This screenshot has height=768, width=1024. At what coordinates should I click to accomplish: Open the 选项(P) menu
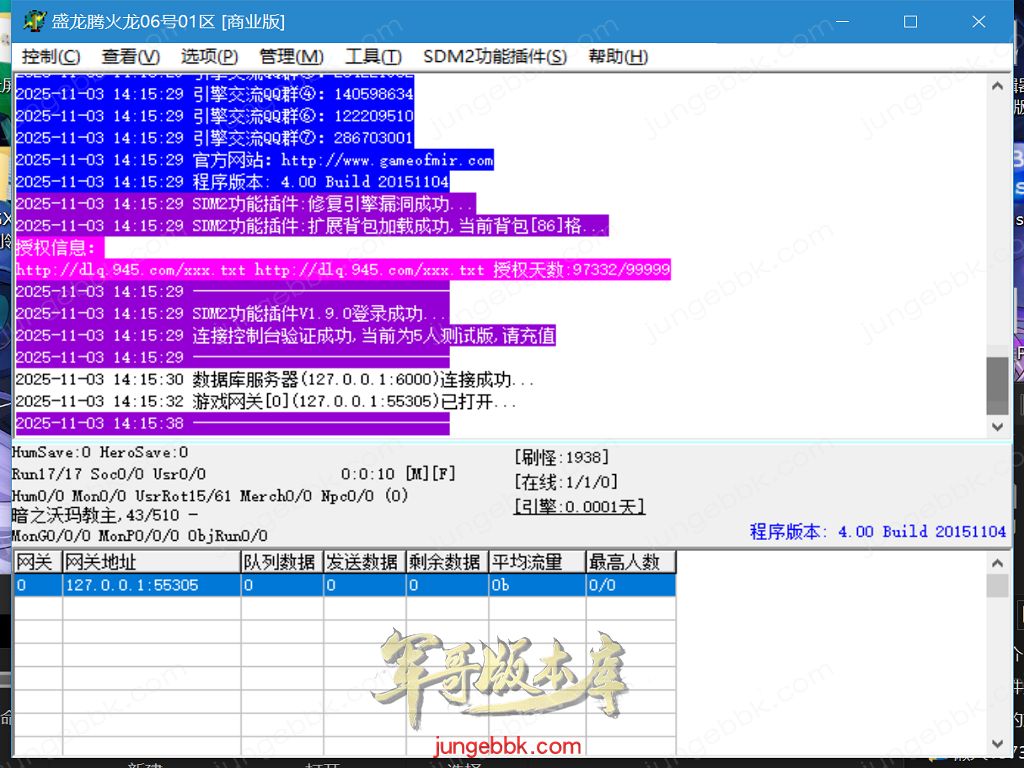[209, 57]
